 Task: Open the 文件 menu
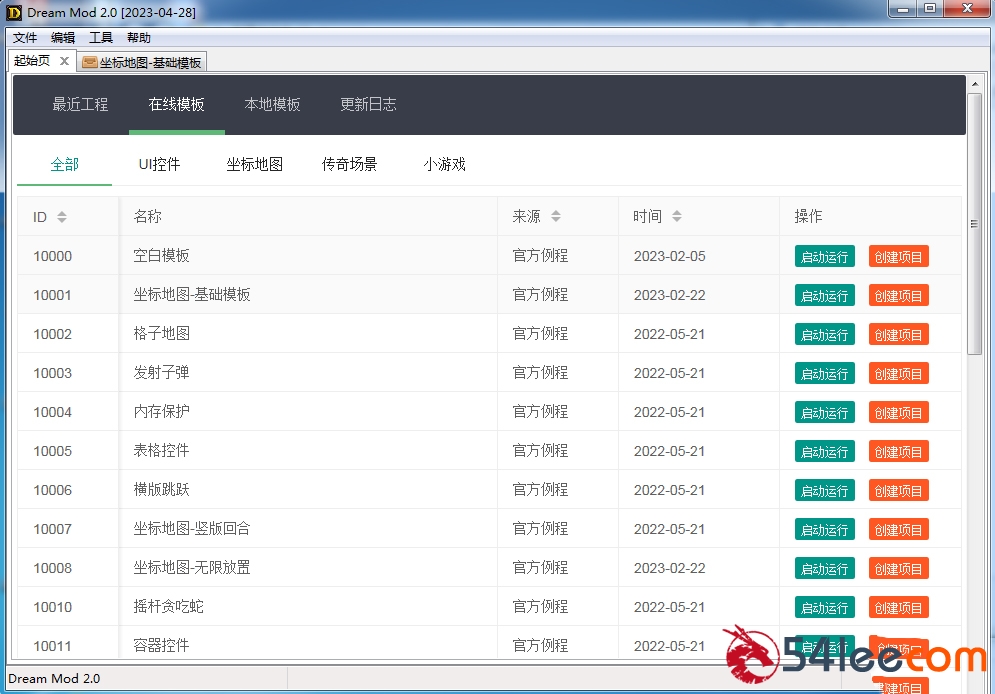coord(25,38)
